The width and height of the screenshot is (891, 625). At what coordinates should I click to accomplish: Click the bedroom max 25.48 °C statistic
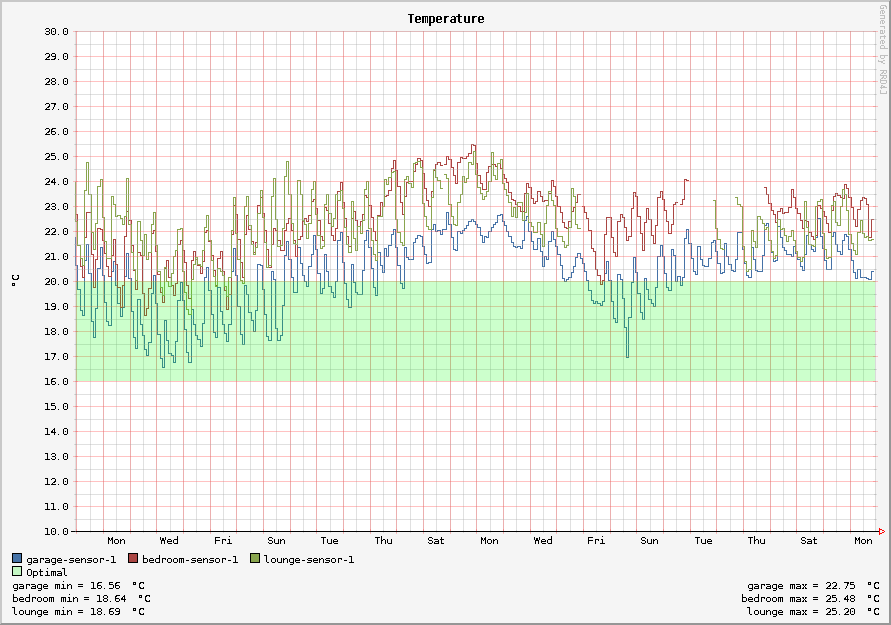(812, 599)
